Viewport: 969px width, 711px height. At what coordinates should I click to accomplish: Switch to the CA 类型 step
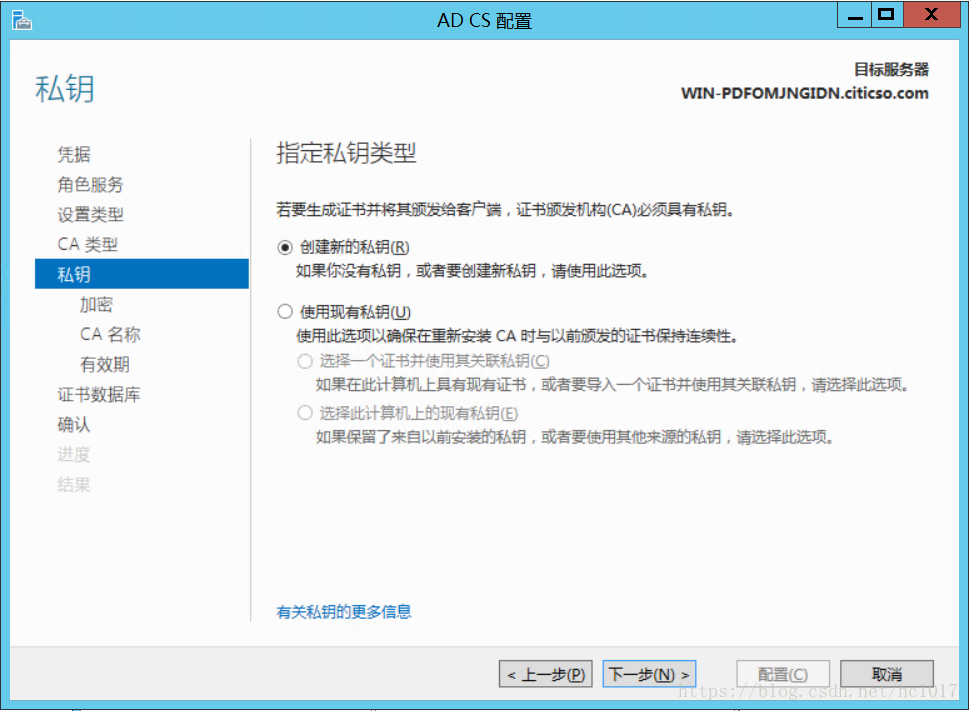point(87,245)
